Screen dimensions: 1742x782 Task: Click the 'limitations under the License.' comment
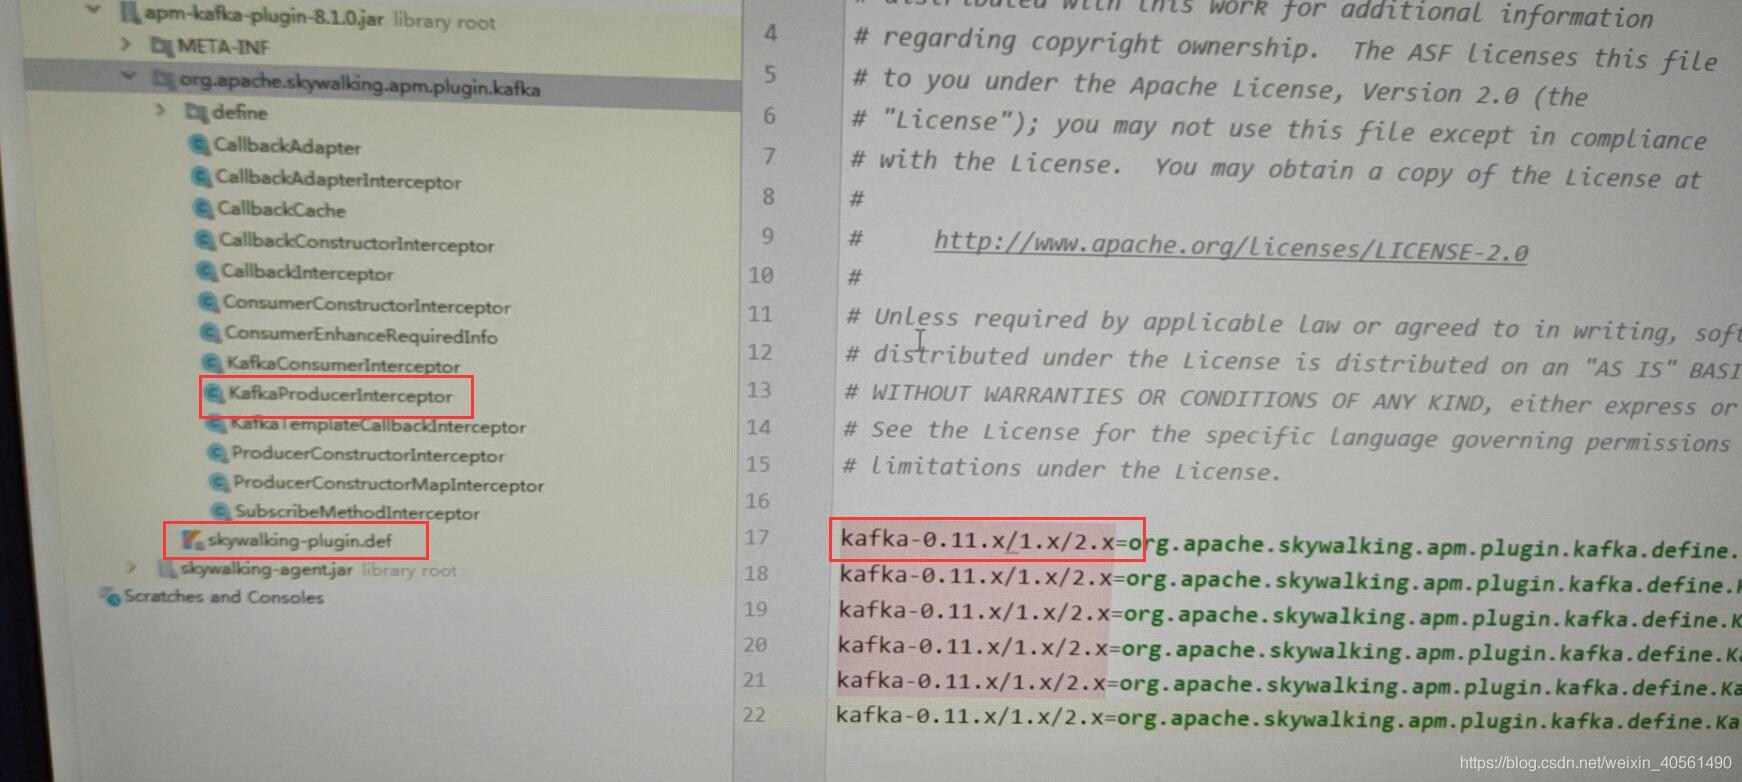tap(1062, 468)
